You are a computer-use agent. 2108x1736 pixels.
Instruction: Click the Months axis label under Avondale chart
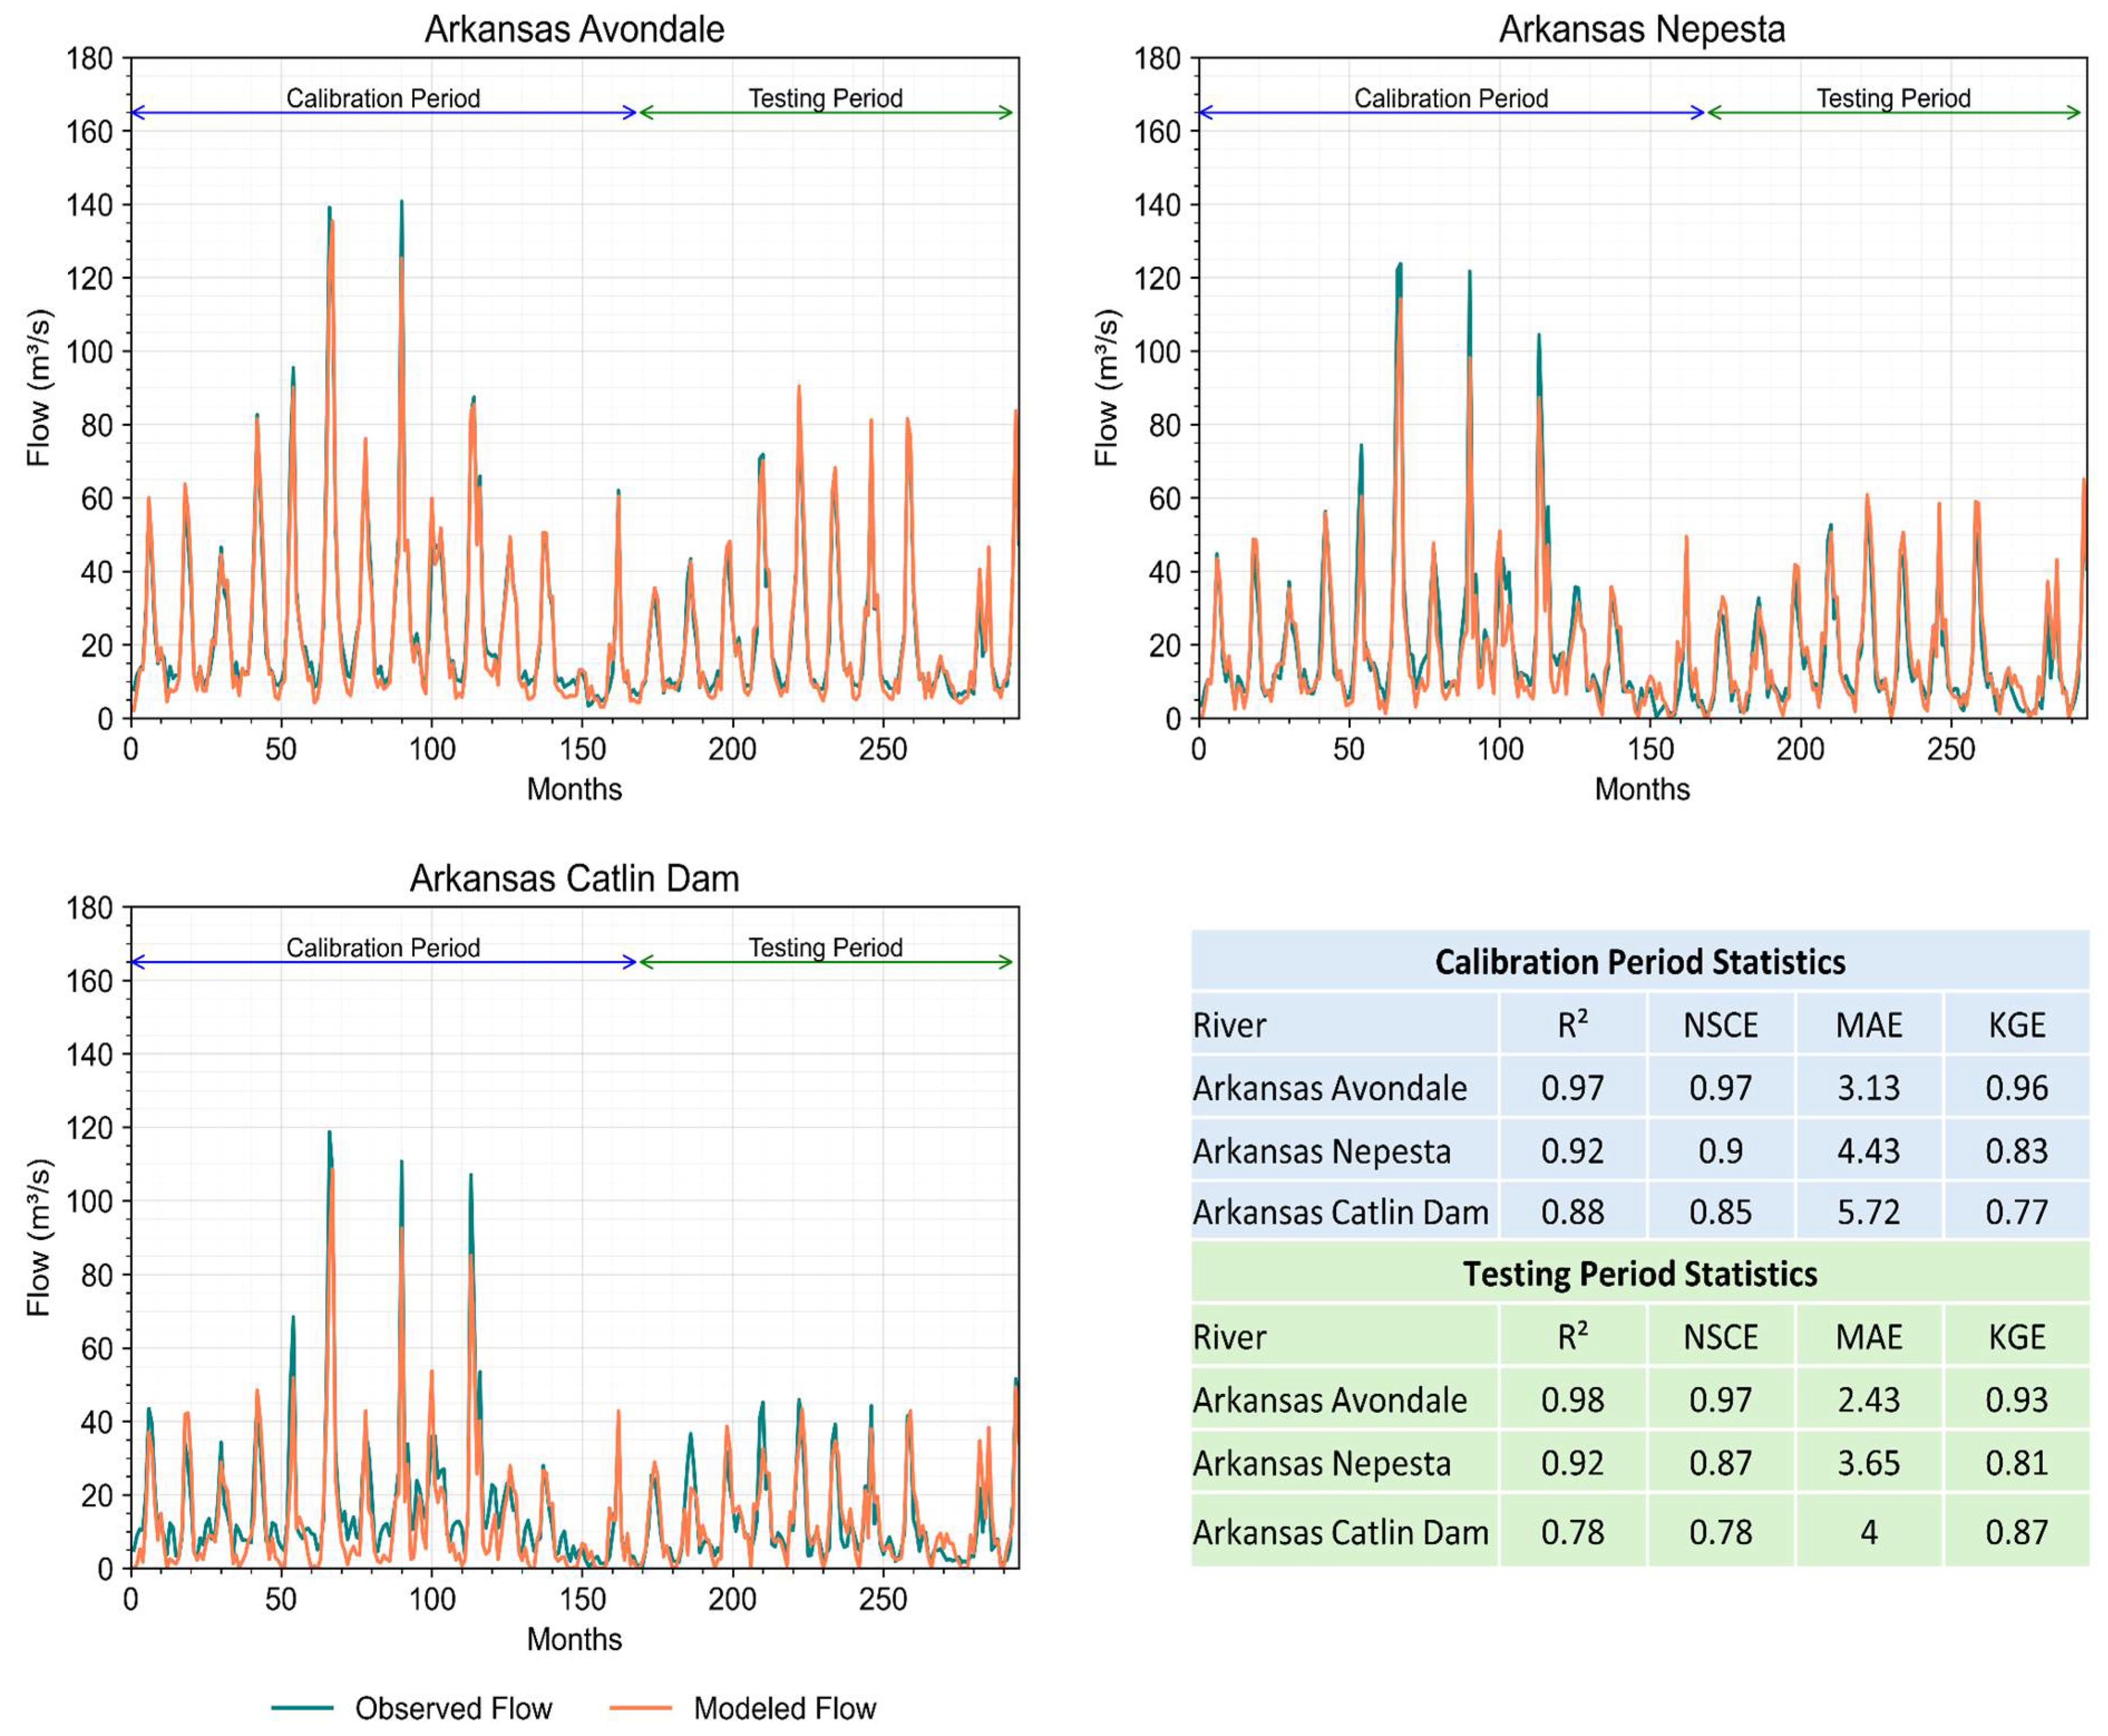click(574, 789)
